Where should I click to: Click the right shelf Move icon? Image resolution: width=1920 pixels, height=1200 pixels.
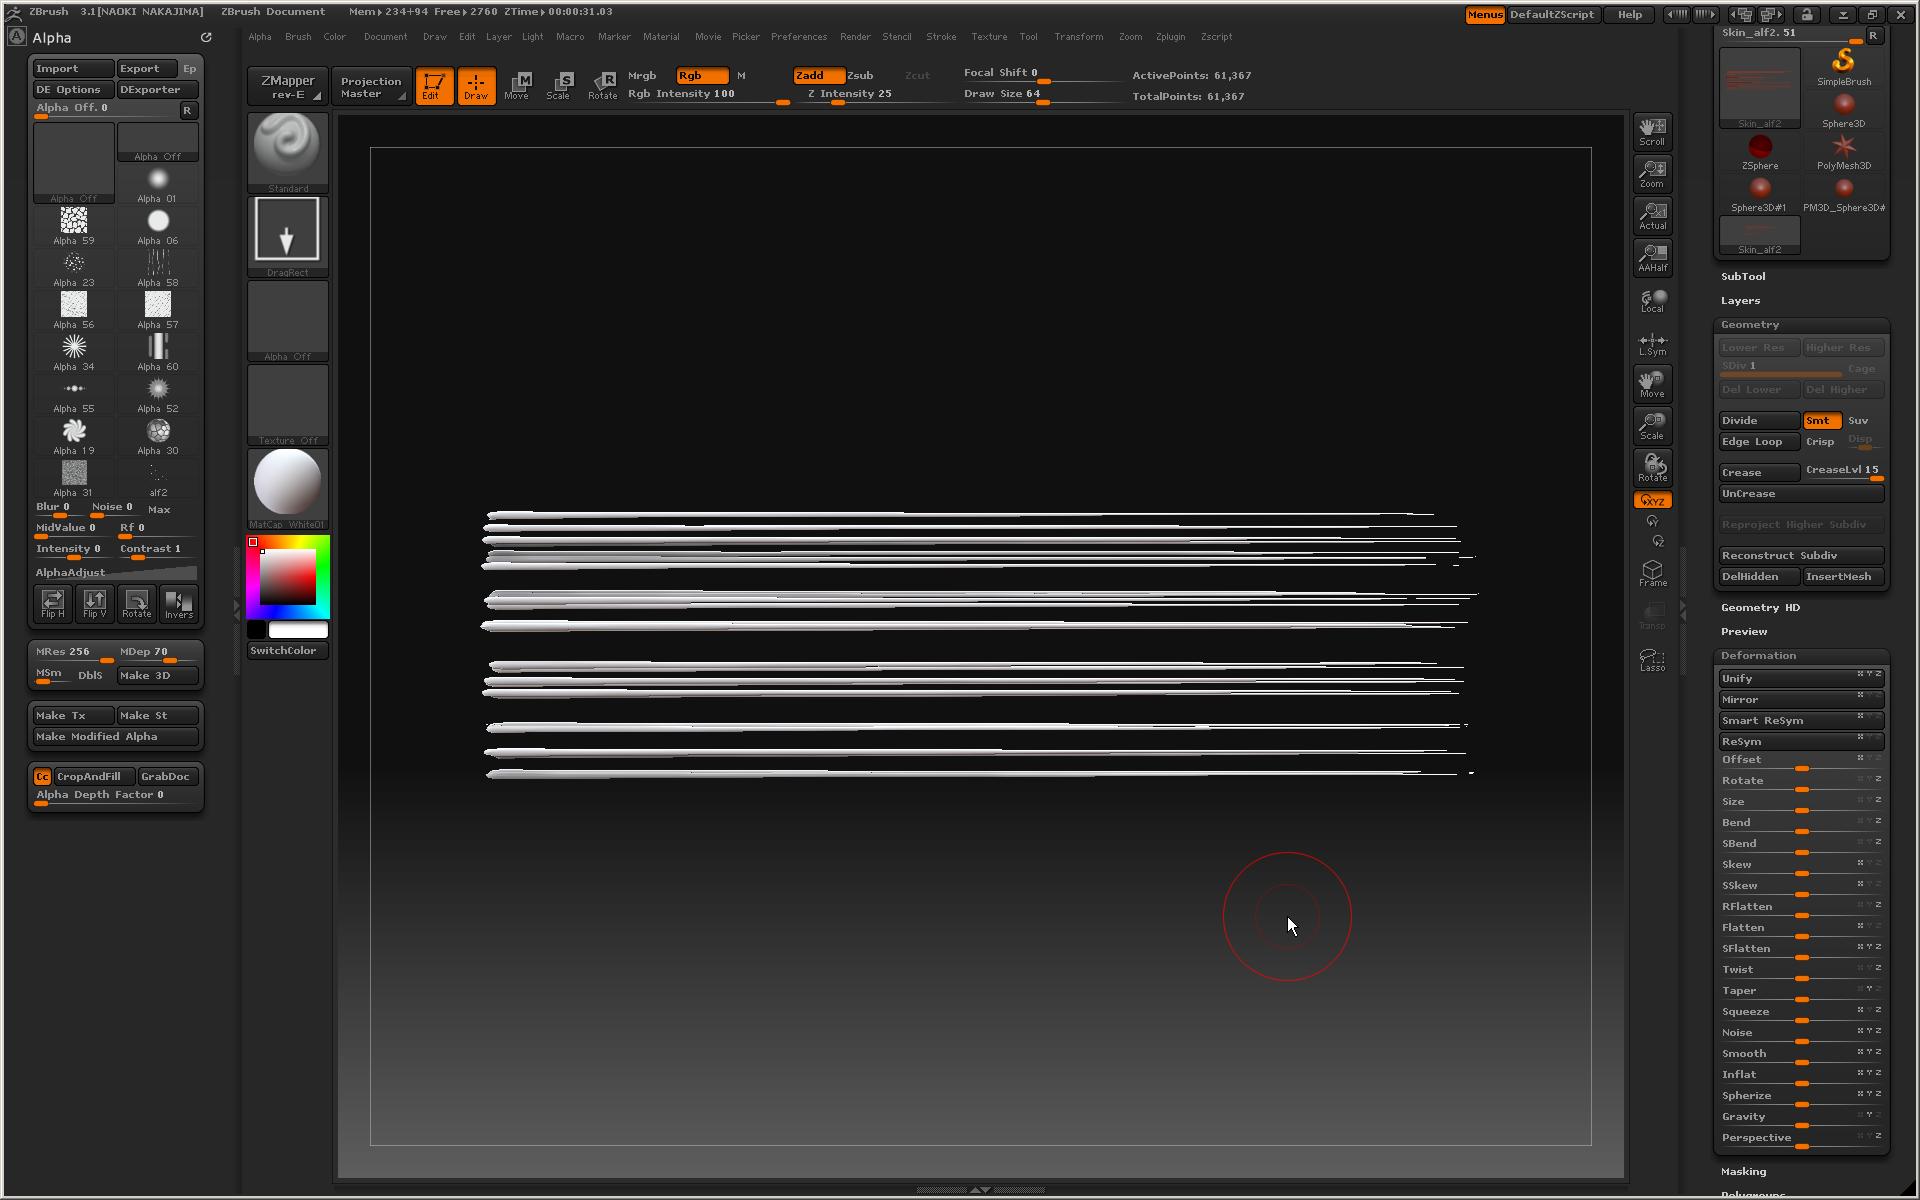1652,383
